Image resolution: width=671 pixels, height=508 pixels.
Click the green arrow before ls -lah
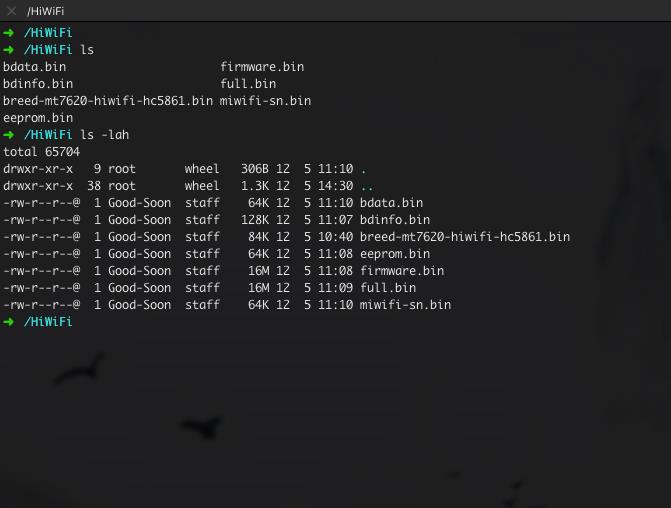coord(8,135)
